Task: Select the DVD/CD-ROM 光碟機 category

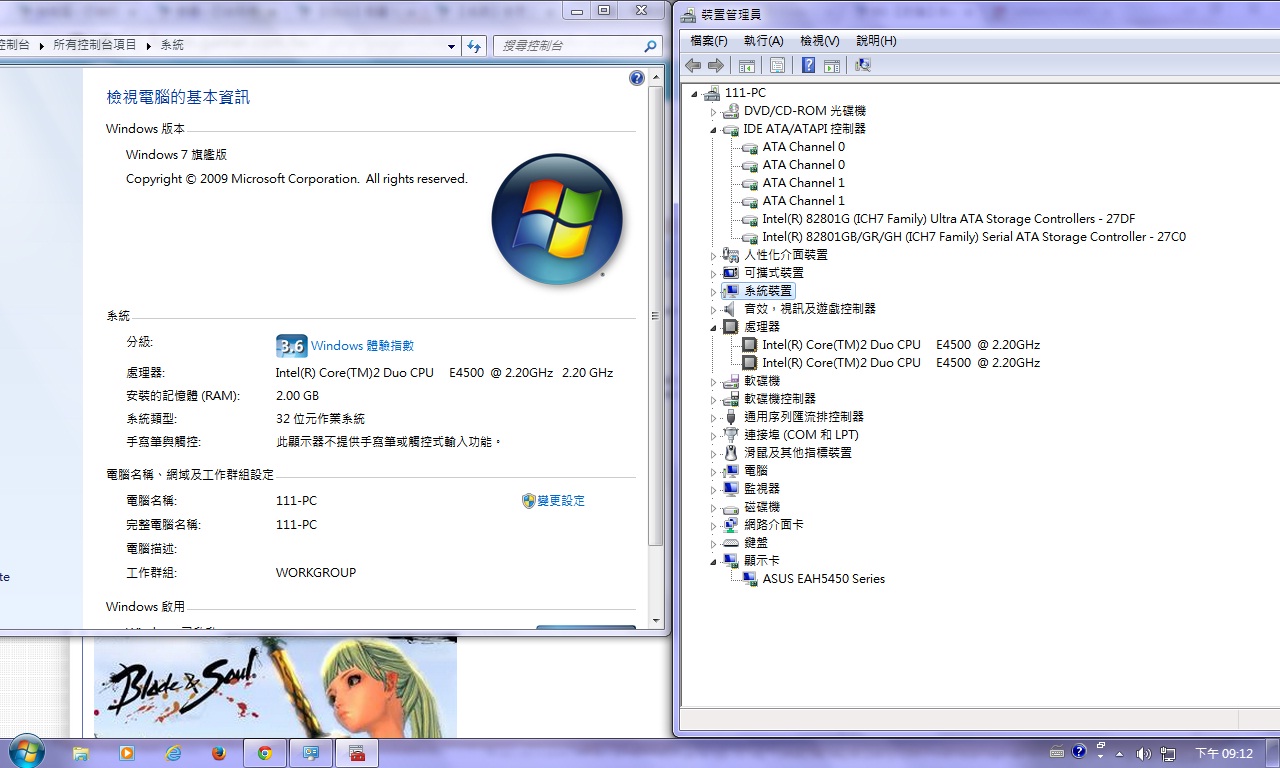Action: coord(804,111)
